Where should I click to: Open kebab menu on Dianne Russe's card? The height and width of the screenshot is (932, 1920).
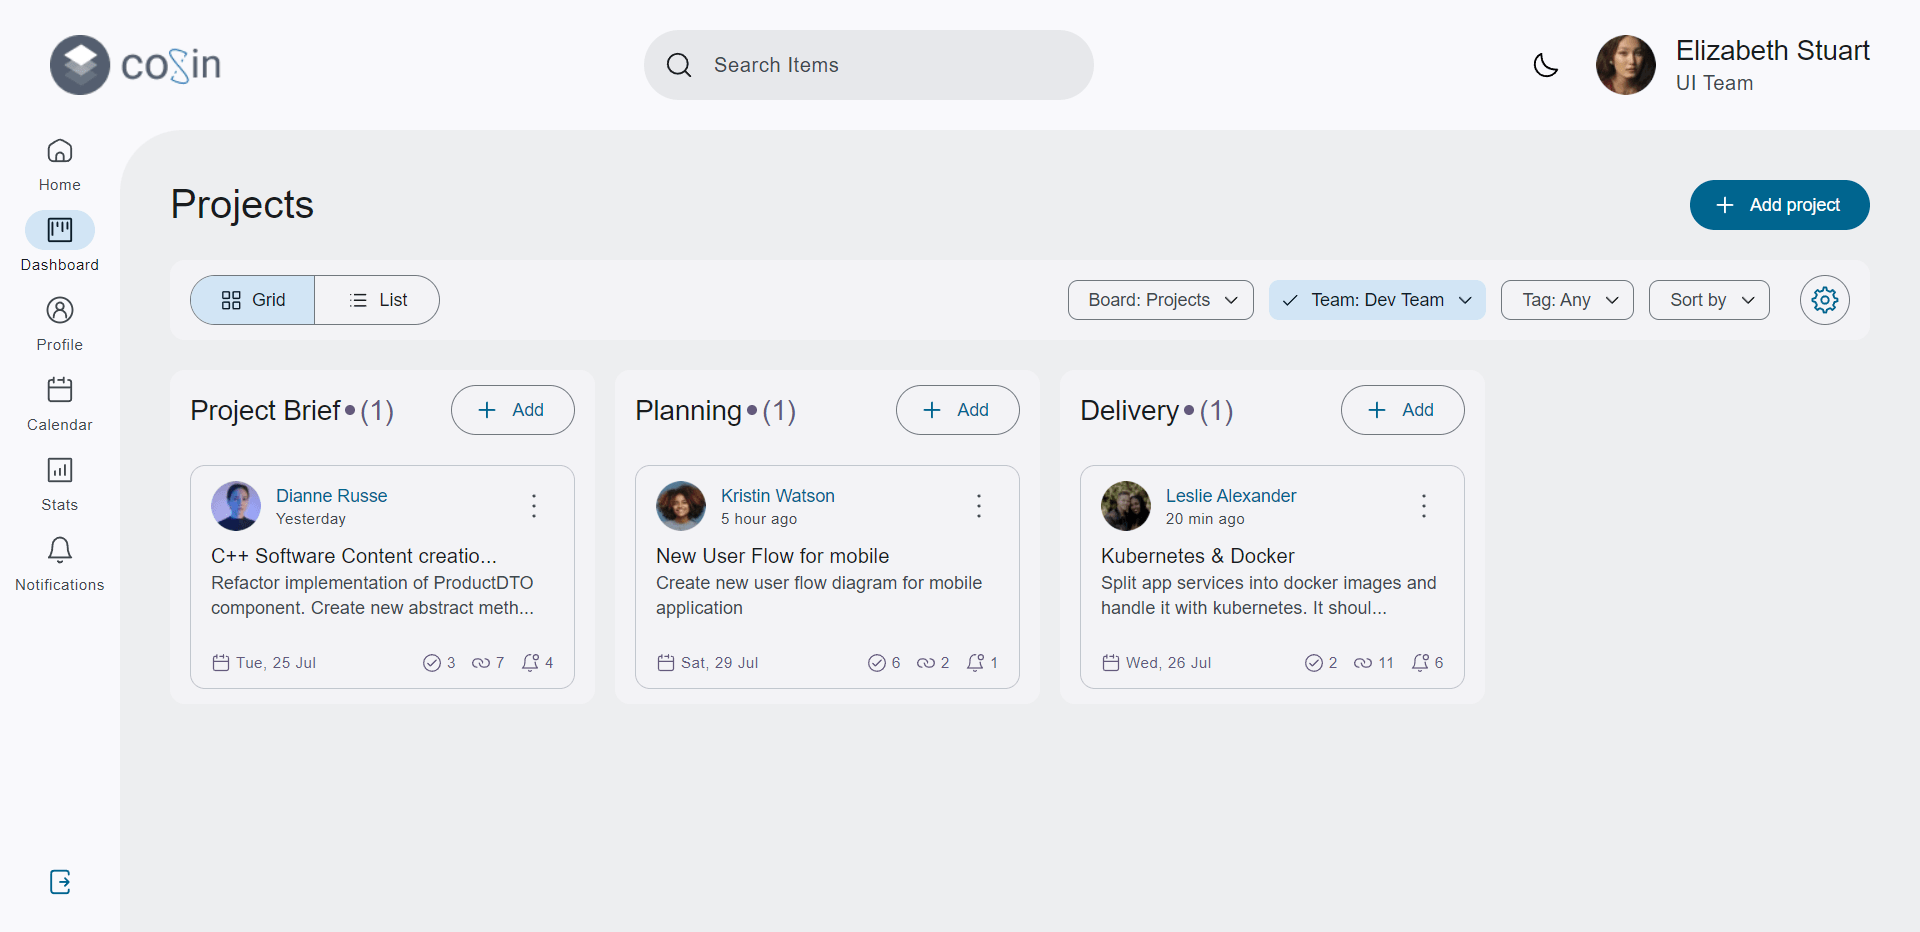coord(533,506)
